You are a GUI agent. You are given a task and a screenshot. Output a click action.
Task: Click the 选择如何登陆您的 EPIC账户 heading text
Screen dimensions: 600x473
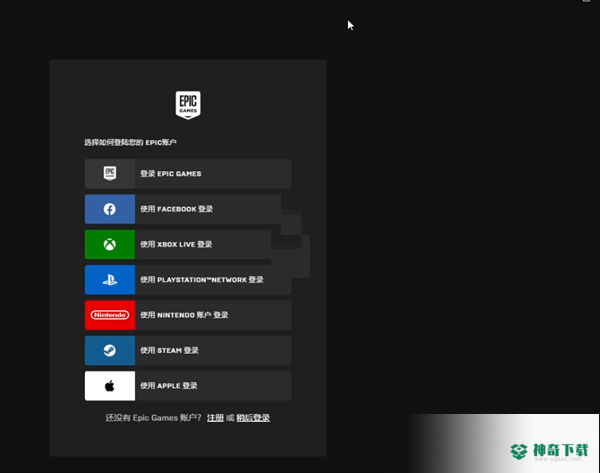[130, 142]
